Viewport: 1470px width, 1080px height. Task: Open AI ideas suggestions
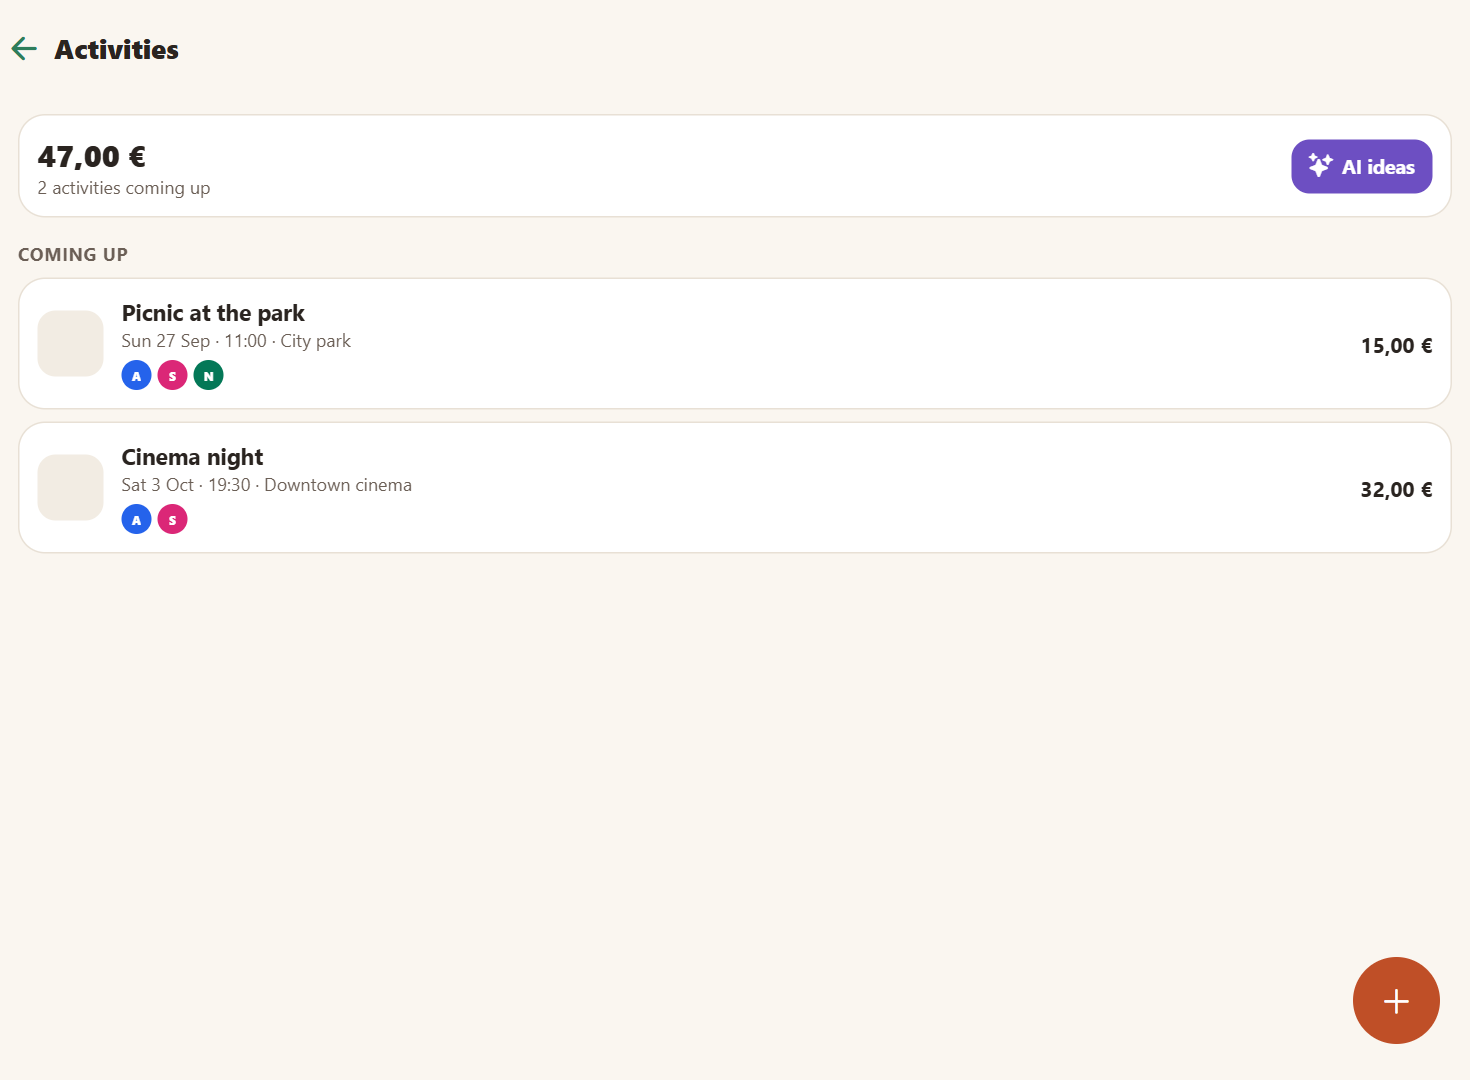point(1361,166)
